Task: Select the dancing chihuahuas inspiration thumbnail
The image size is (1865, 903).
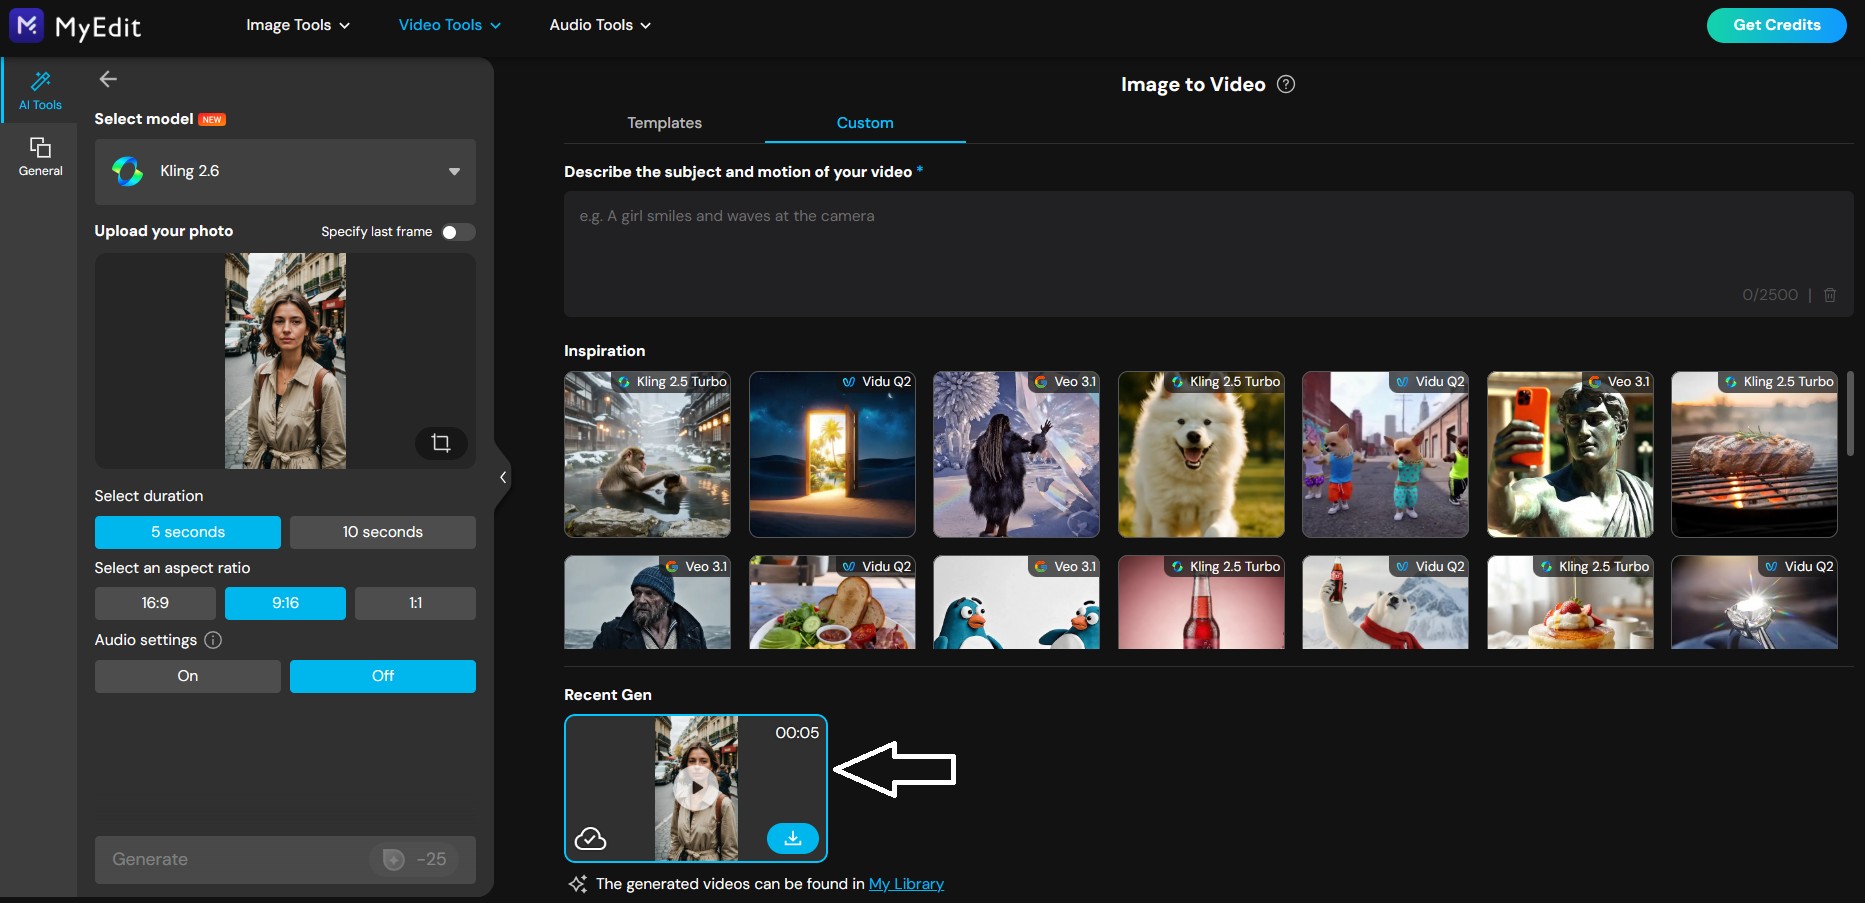Action: [x=1385, y=455]
